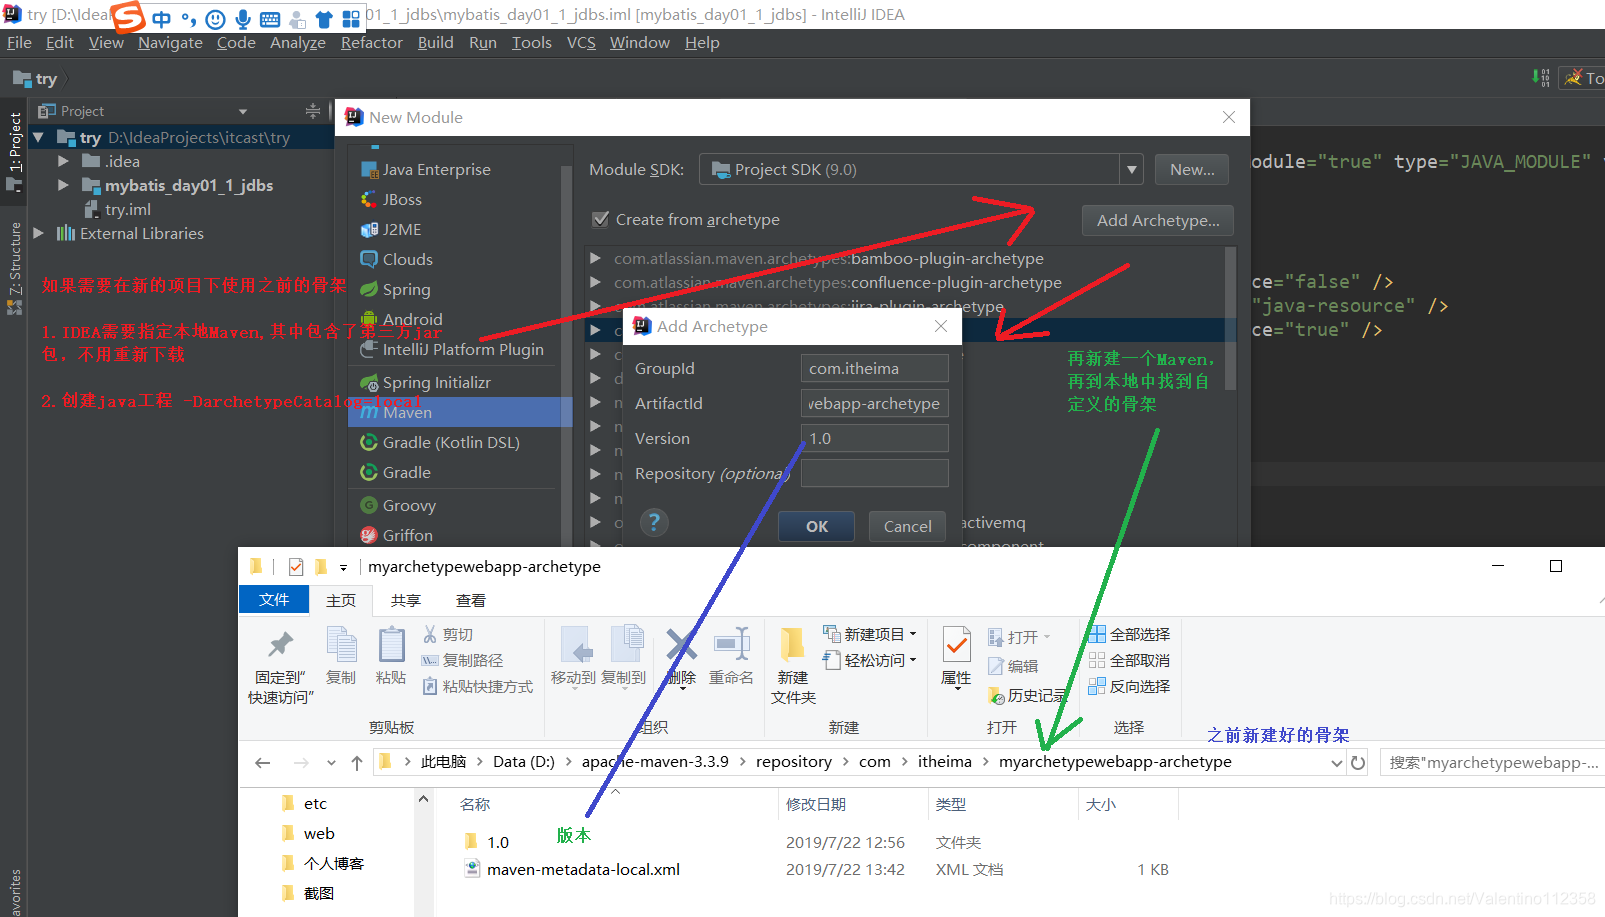This screenshot has height=917, width=1605.
Task: Open Explorer 文件 menu button
Action: tap(274, 600)
